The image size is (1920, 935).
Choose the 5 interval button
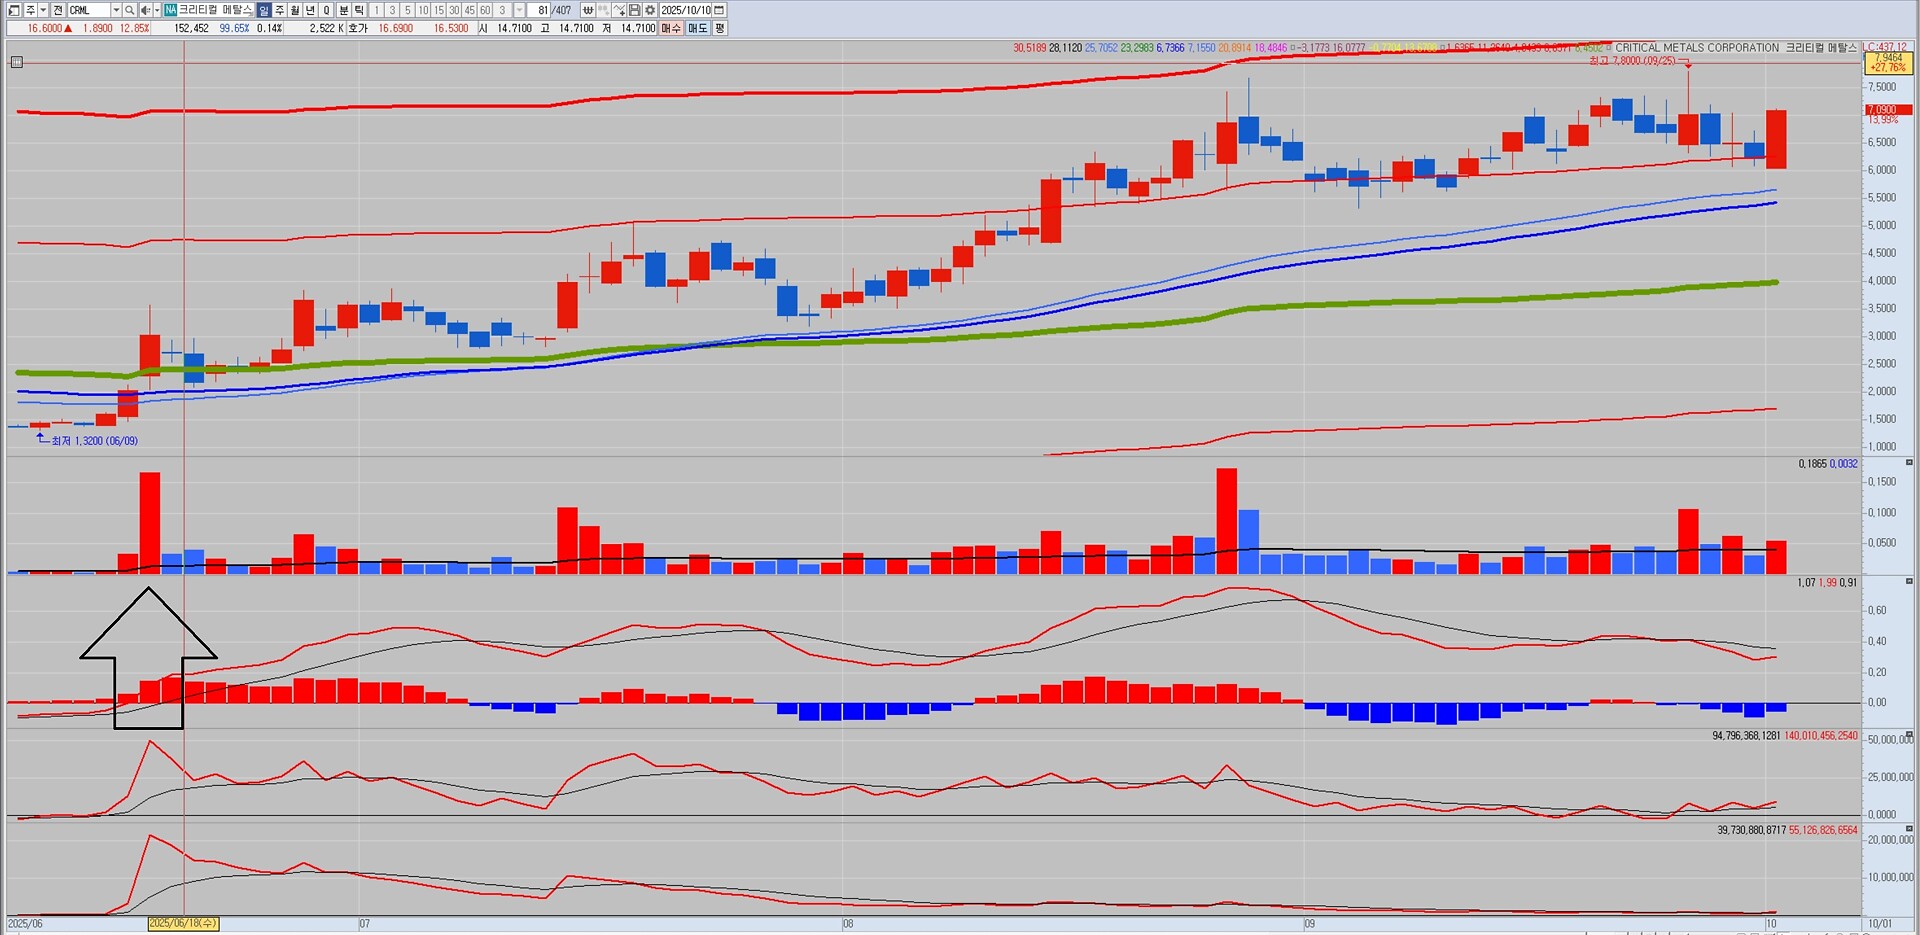coord(408,10)
